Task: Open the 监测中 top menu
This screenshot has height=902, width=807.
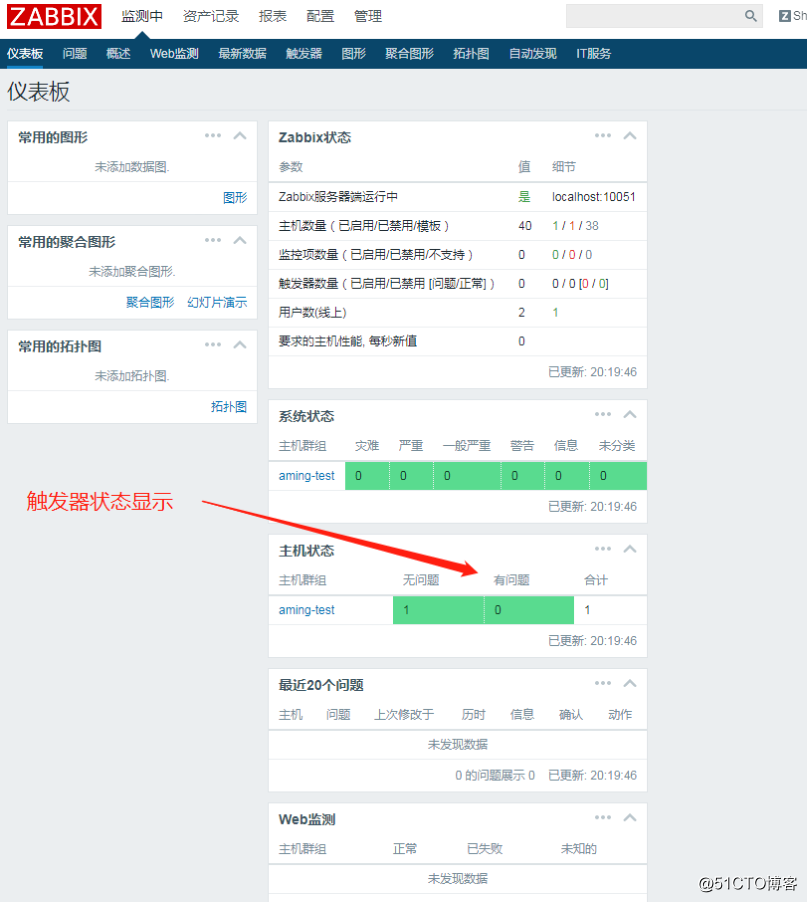Action: [x=142, y=16]
